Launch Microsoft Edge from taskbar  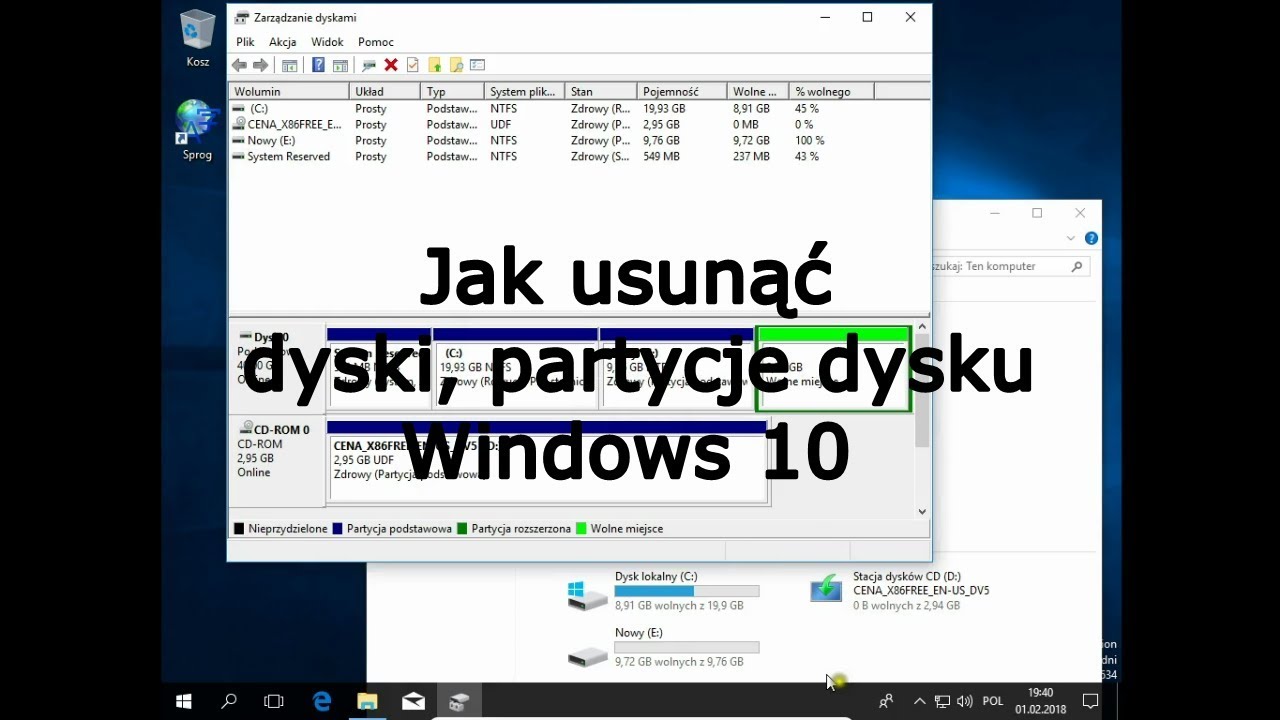(322, 702)
